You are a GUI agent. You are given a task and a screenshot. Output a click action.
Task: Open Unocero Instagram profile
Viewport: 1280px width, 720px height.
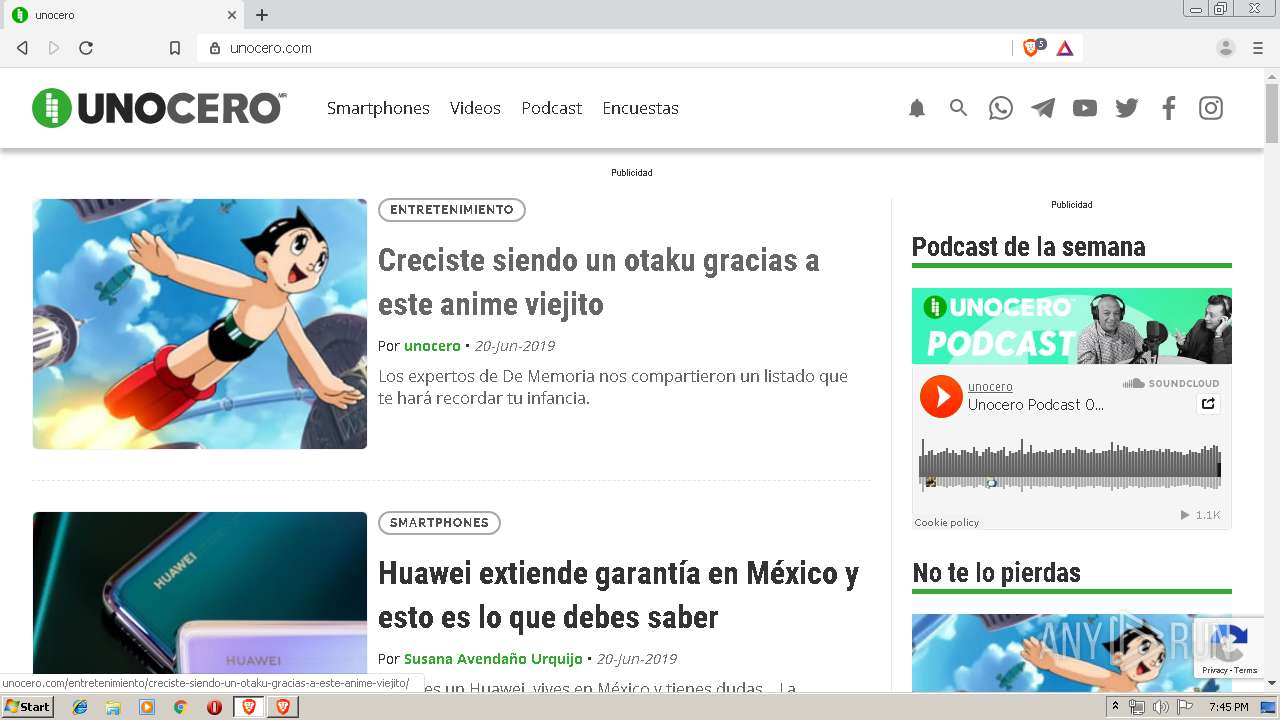click(1211, 108)
